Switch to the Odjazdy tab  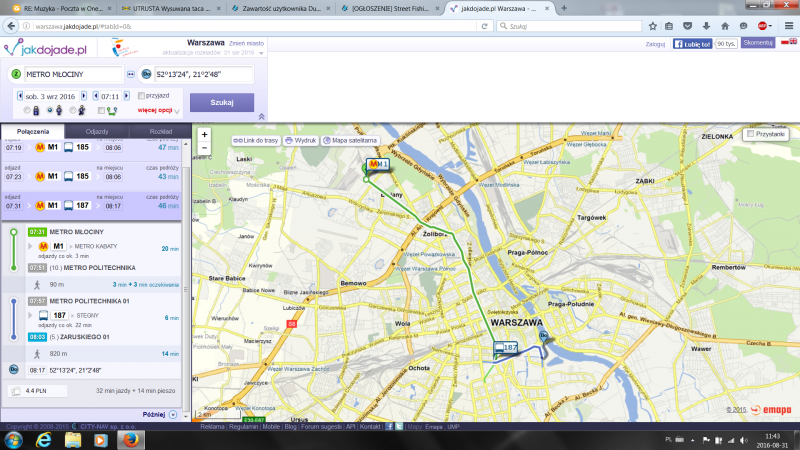(97, 131)
